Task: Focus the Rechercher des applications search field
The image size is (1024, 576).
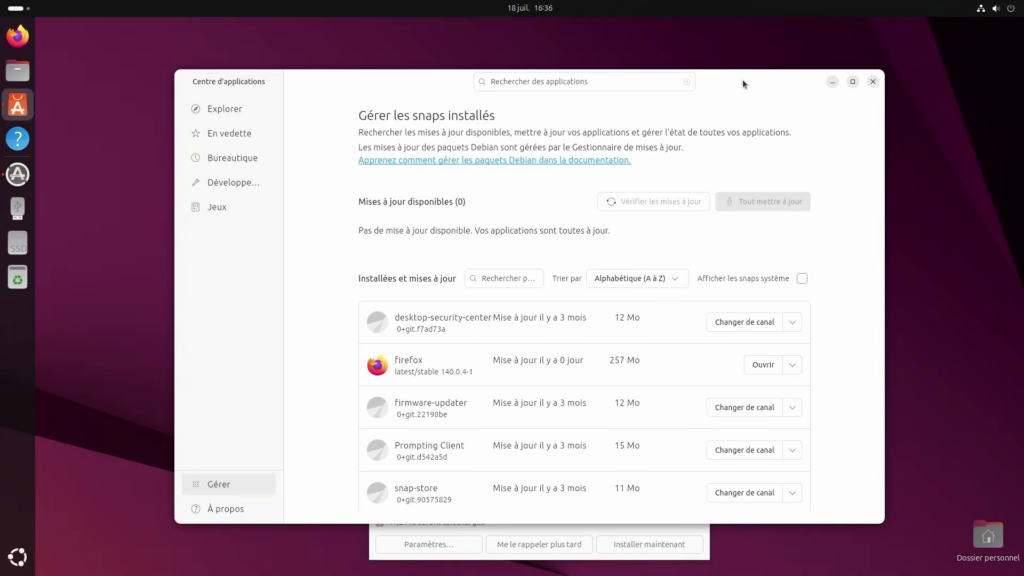Action: (585, 82)
